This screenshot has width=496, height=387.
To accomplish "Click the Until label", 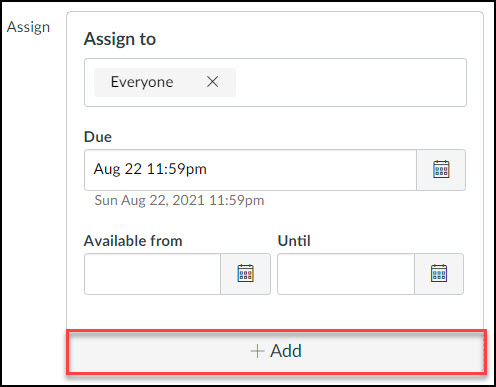I will (294, 241).
